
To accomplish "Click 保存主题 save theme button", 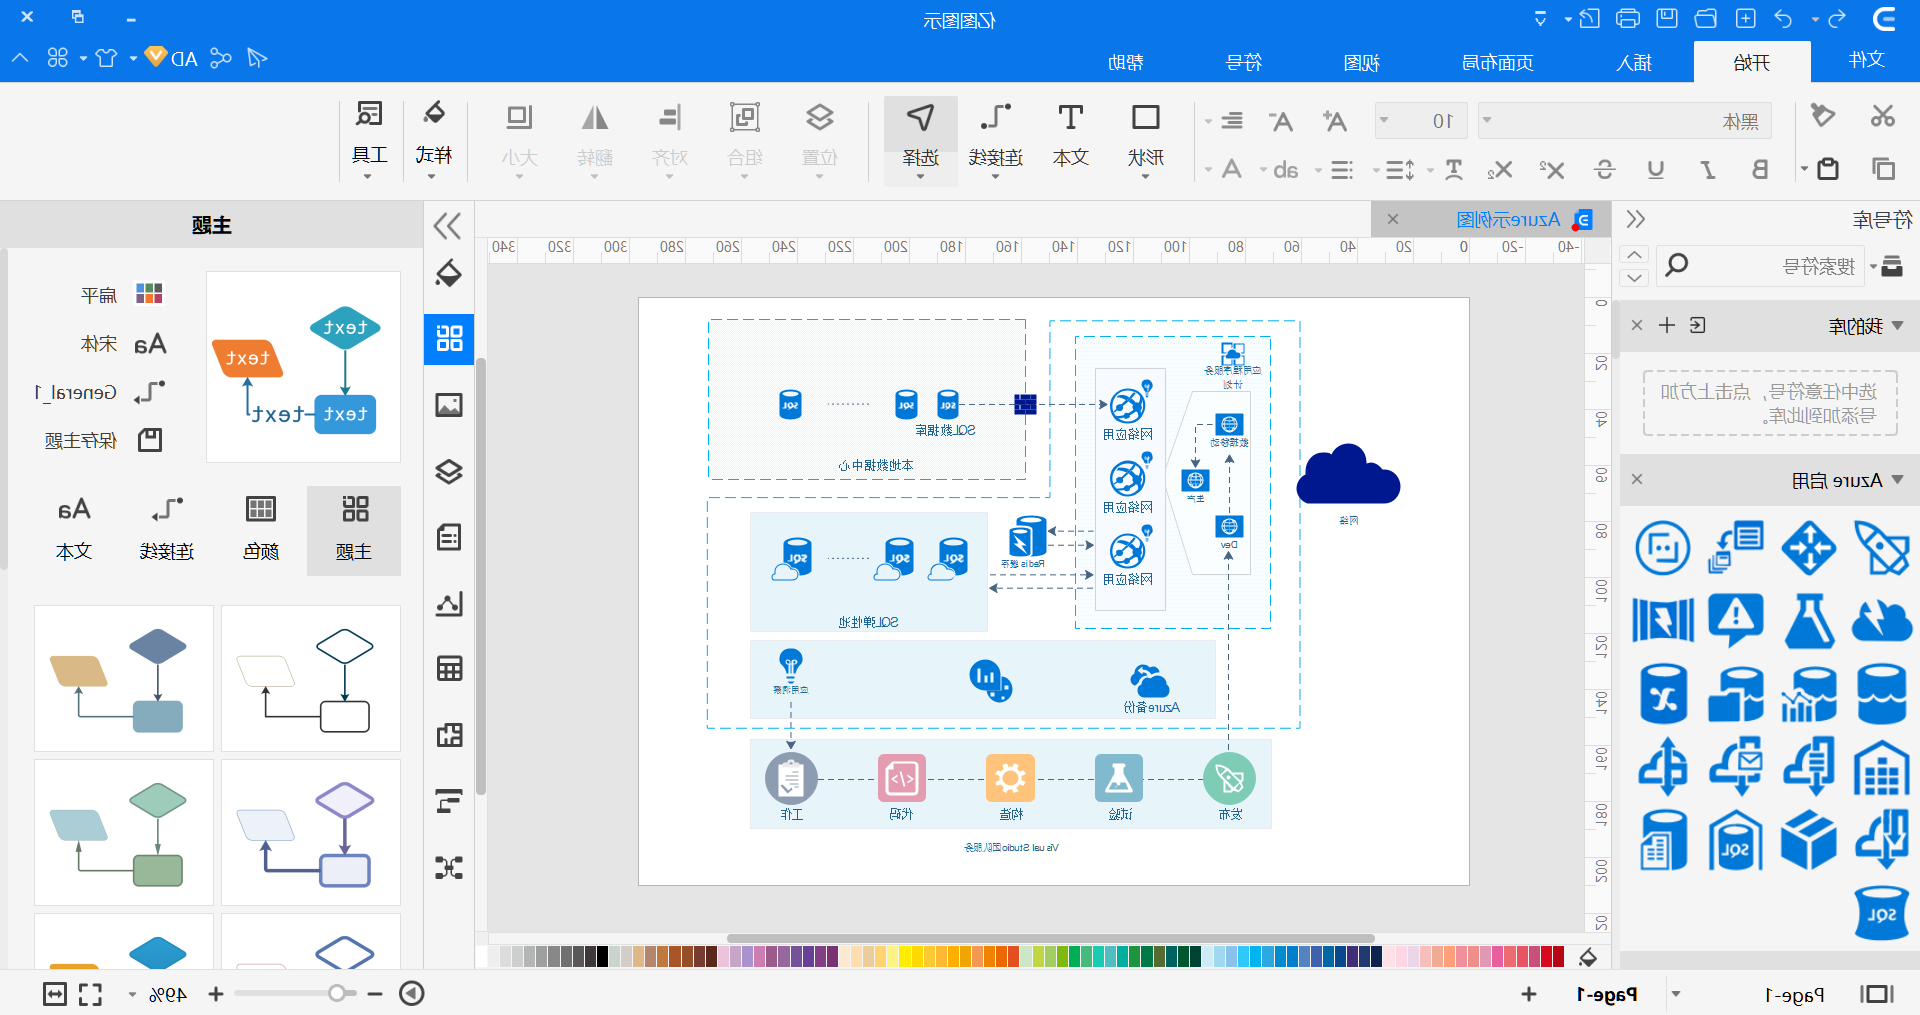I will (104, 440).
